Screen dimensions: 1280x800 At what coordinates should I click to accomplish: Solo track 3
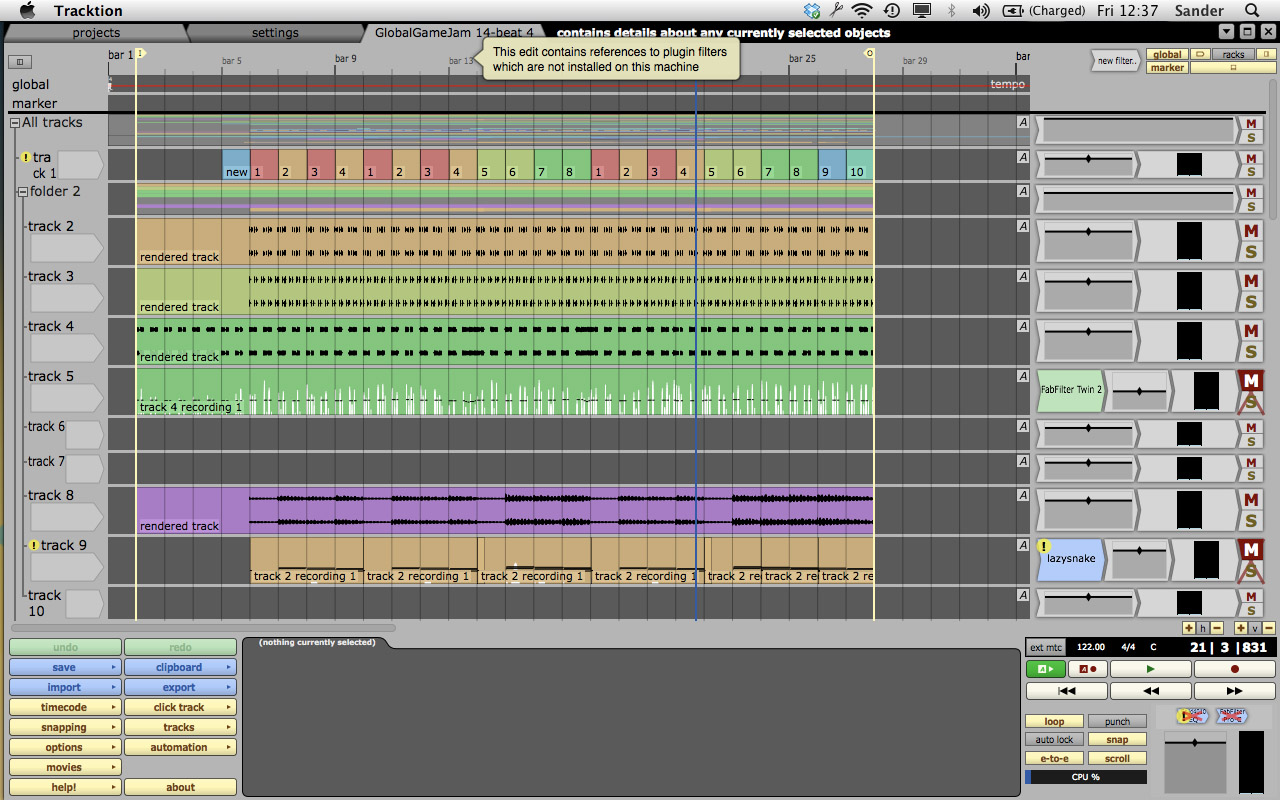[1250, 301]
